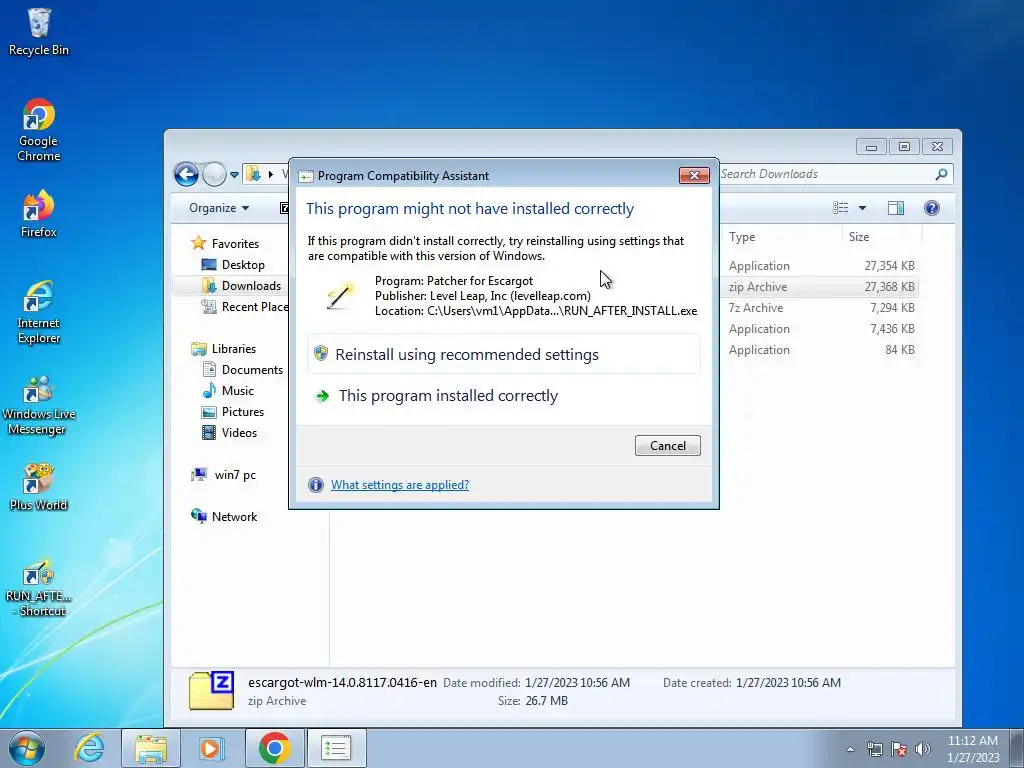Open the Windows Live Messenger desktop shortcut

click(x=39, y=404)
